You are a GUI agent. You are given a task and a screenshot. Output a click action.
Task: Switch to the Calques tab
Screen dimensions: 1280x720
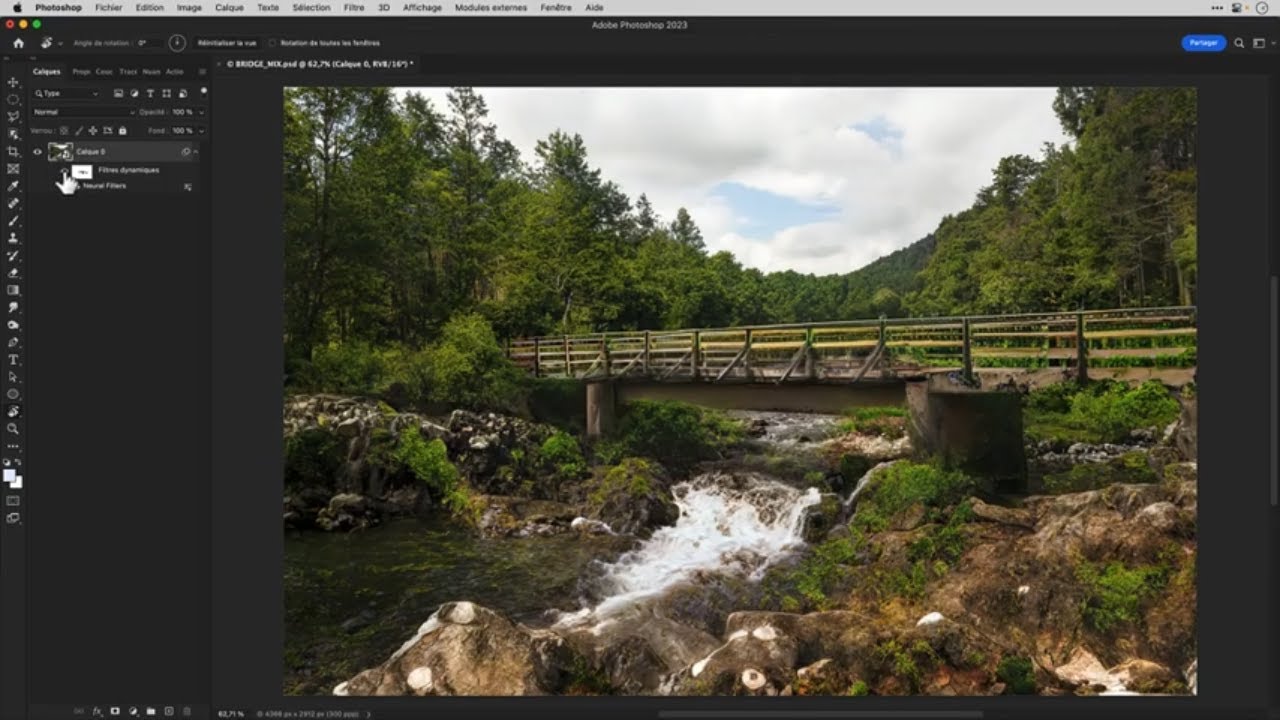46,72
